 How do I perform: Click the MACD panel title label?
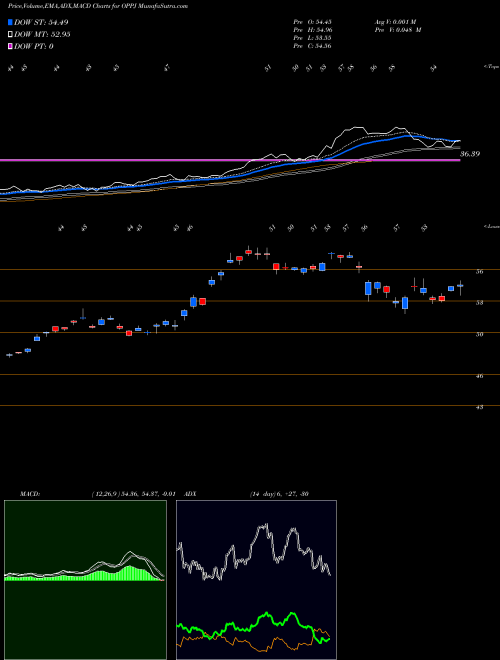[30, 494]
